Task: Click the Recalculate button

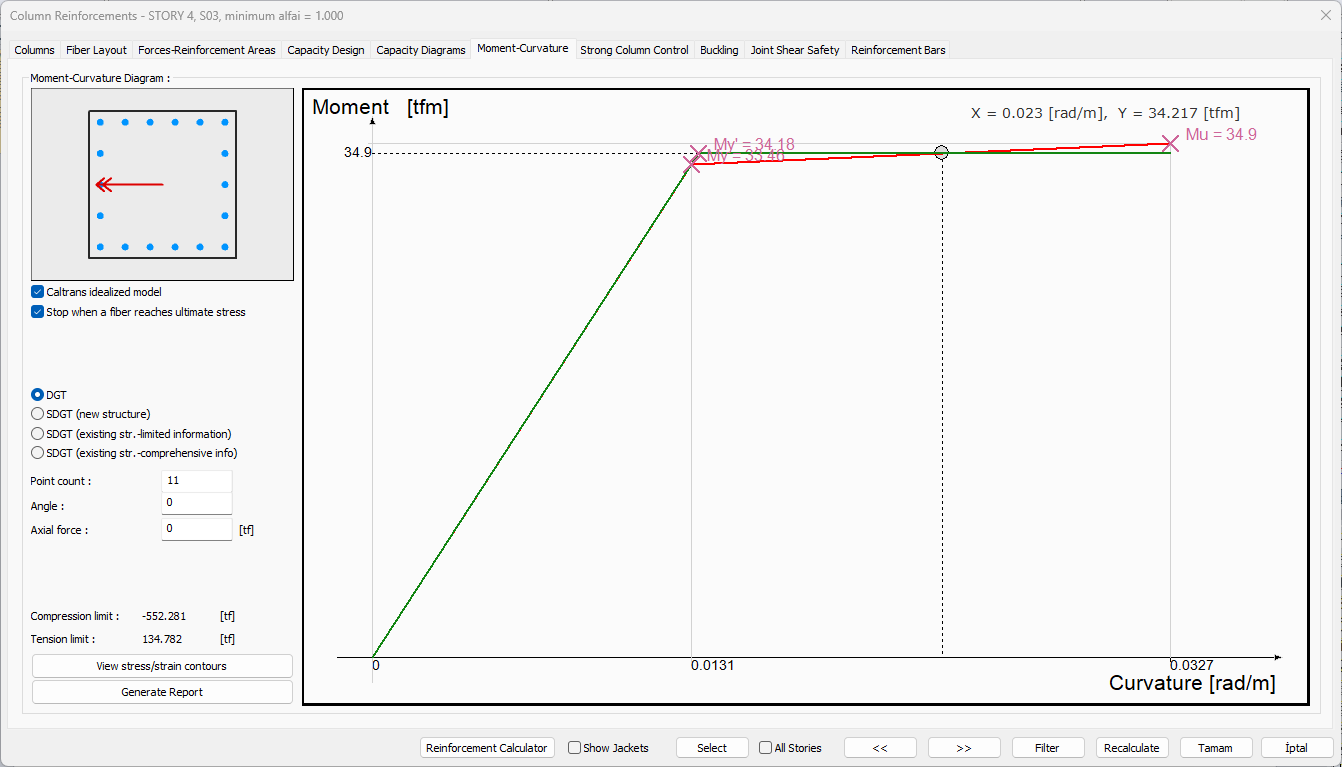Action: [1131, 748]
